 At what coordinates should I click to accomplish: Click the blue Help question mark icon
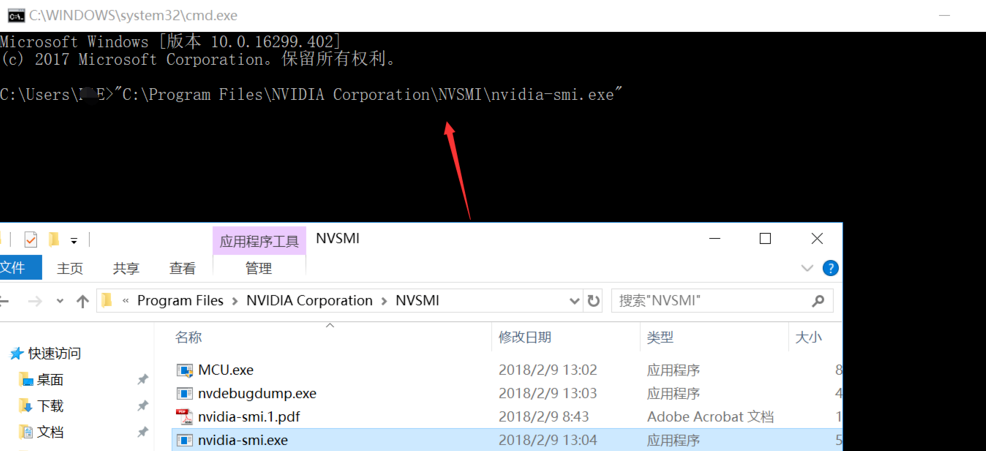(830, 268)
